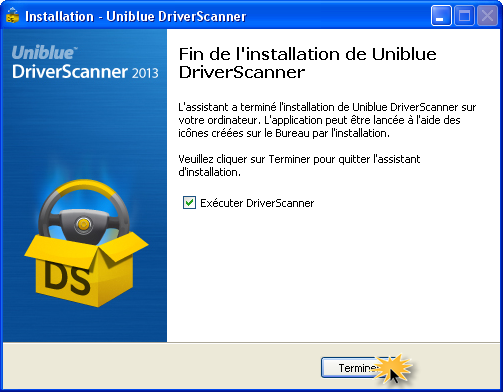Click the installer icon in title bar
503x392 pixels.
click(12, 16)
